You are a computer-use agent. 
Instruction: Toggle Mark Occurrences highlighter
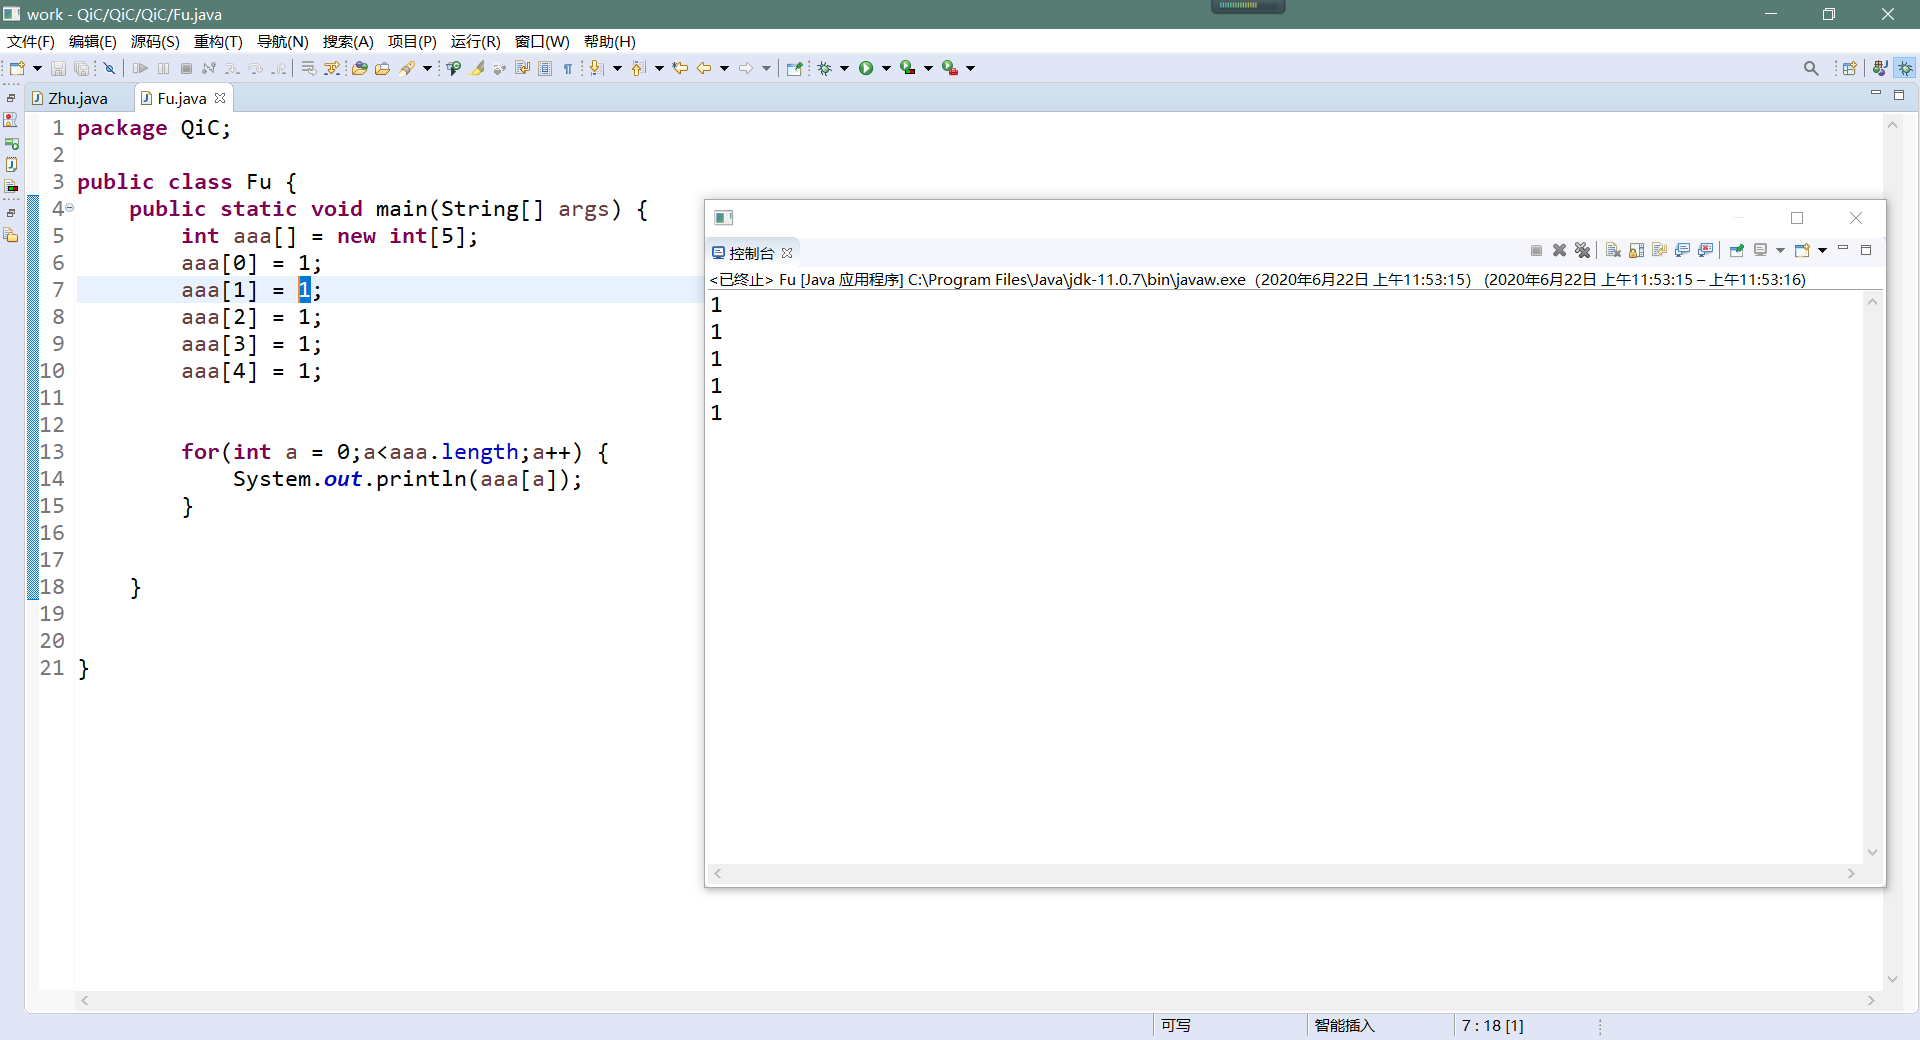[x=477, y=68]
